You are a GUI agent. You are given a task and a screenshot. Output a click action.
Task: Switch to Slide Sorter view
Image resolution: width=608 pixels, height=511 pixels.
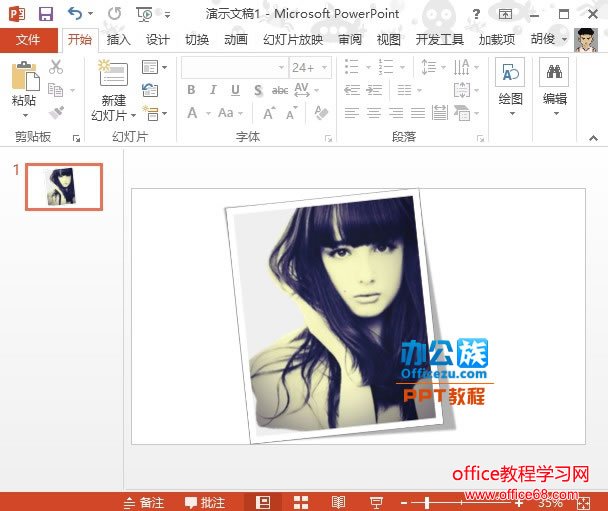tap(301, 502)
